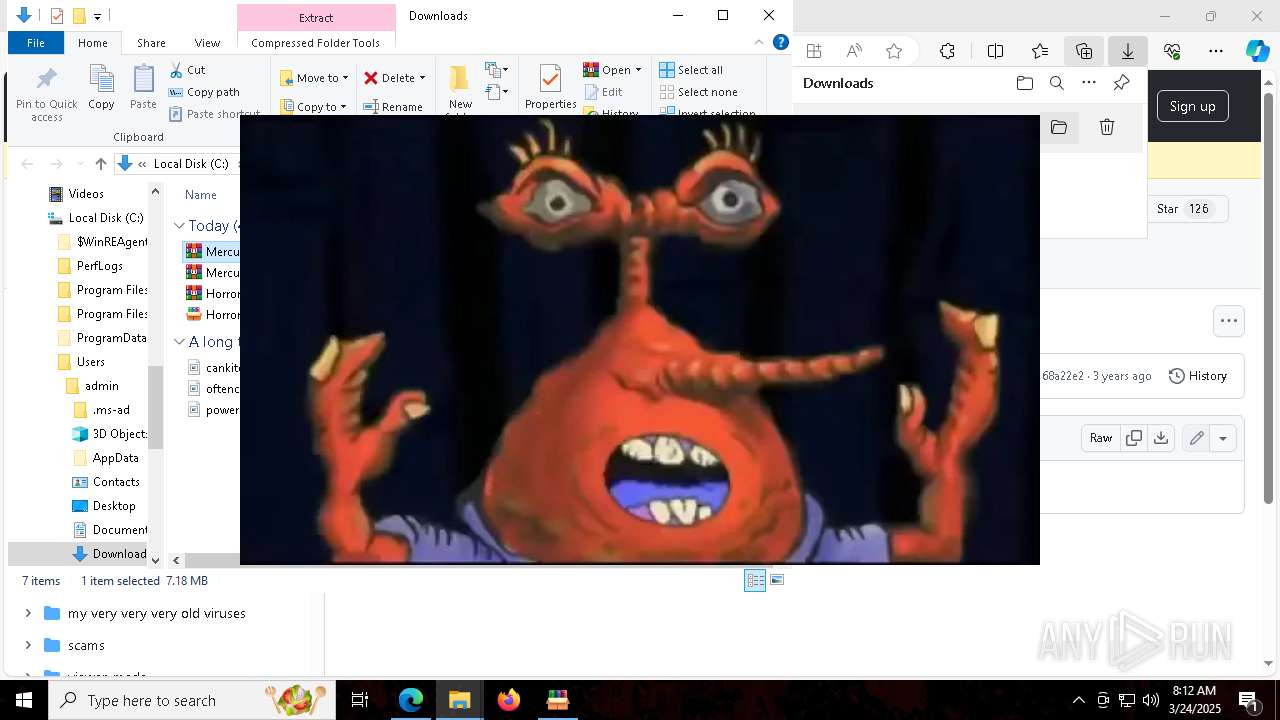Click the Cut scissors command

pyautogui.click(x=187, y=70)
